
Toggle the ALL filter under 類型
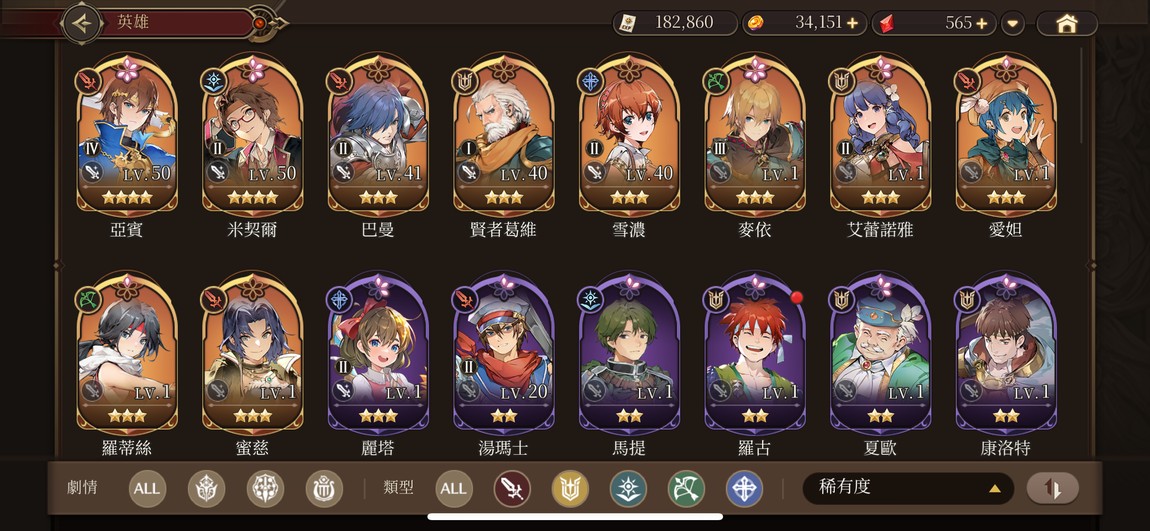(x=454, y=489)
